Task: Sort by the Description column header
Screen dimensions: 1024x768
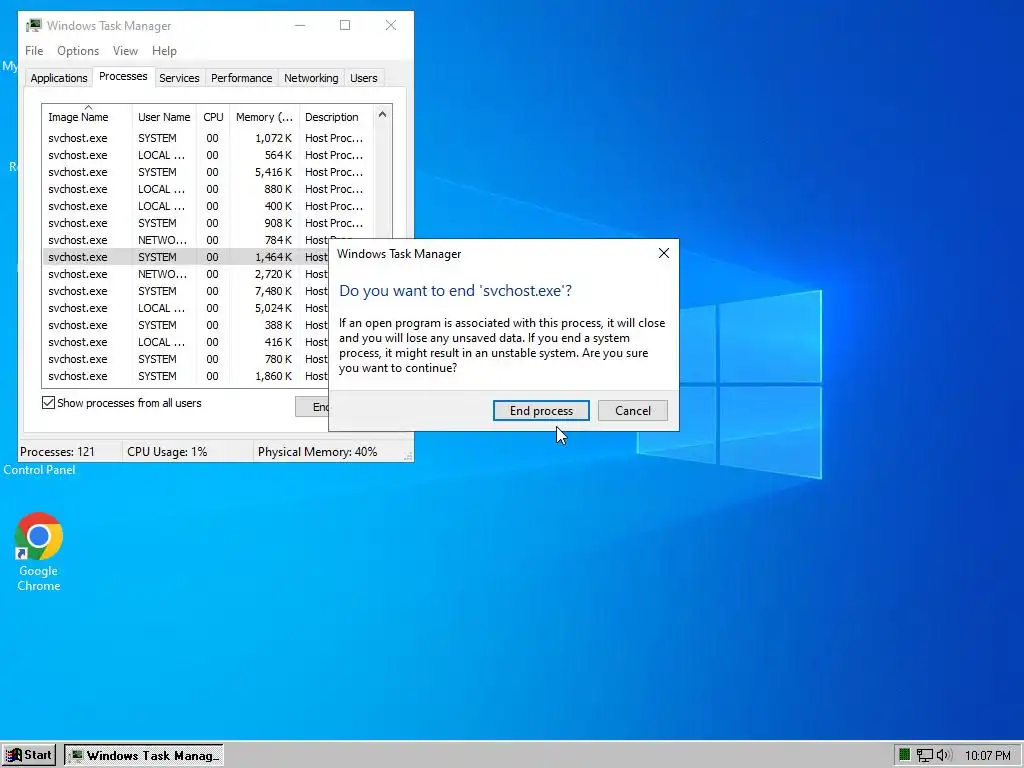Action: pos(335,116)
